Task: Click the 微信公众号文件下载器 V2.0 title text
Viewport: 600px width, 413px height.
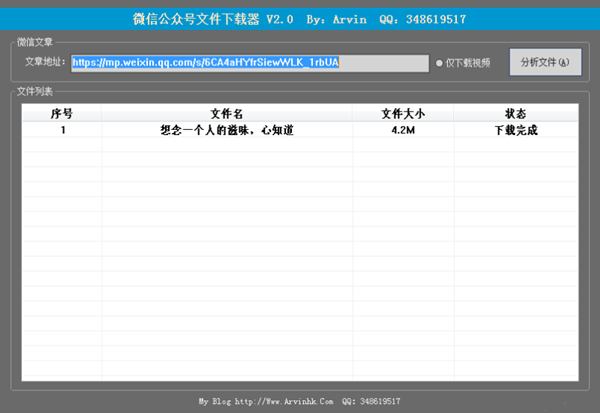Action: [213, 19]
